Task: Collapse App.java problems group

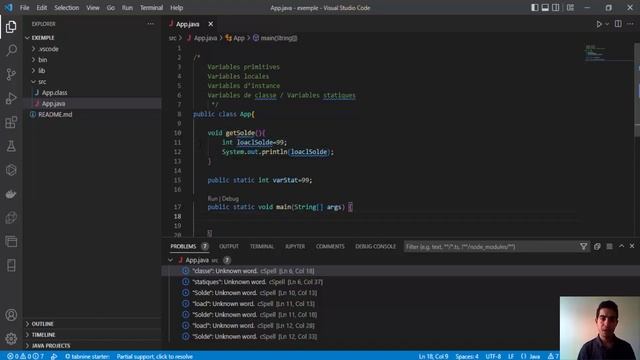Action: tap(171, 260)
